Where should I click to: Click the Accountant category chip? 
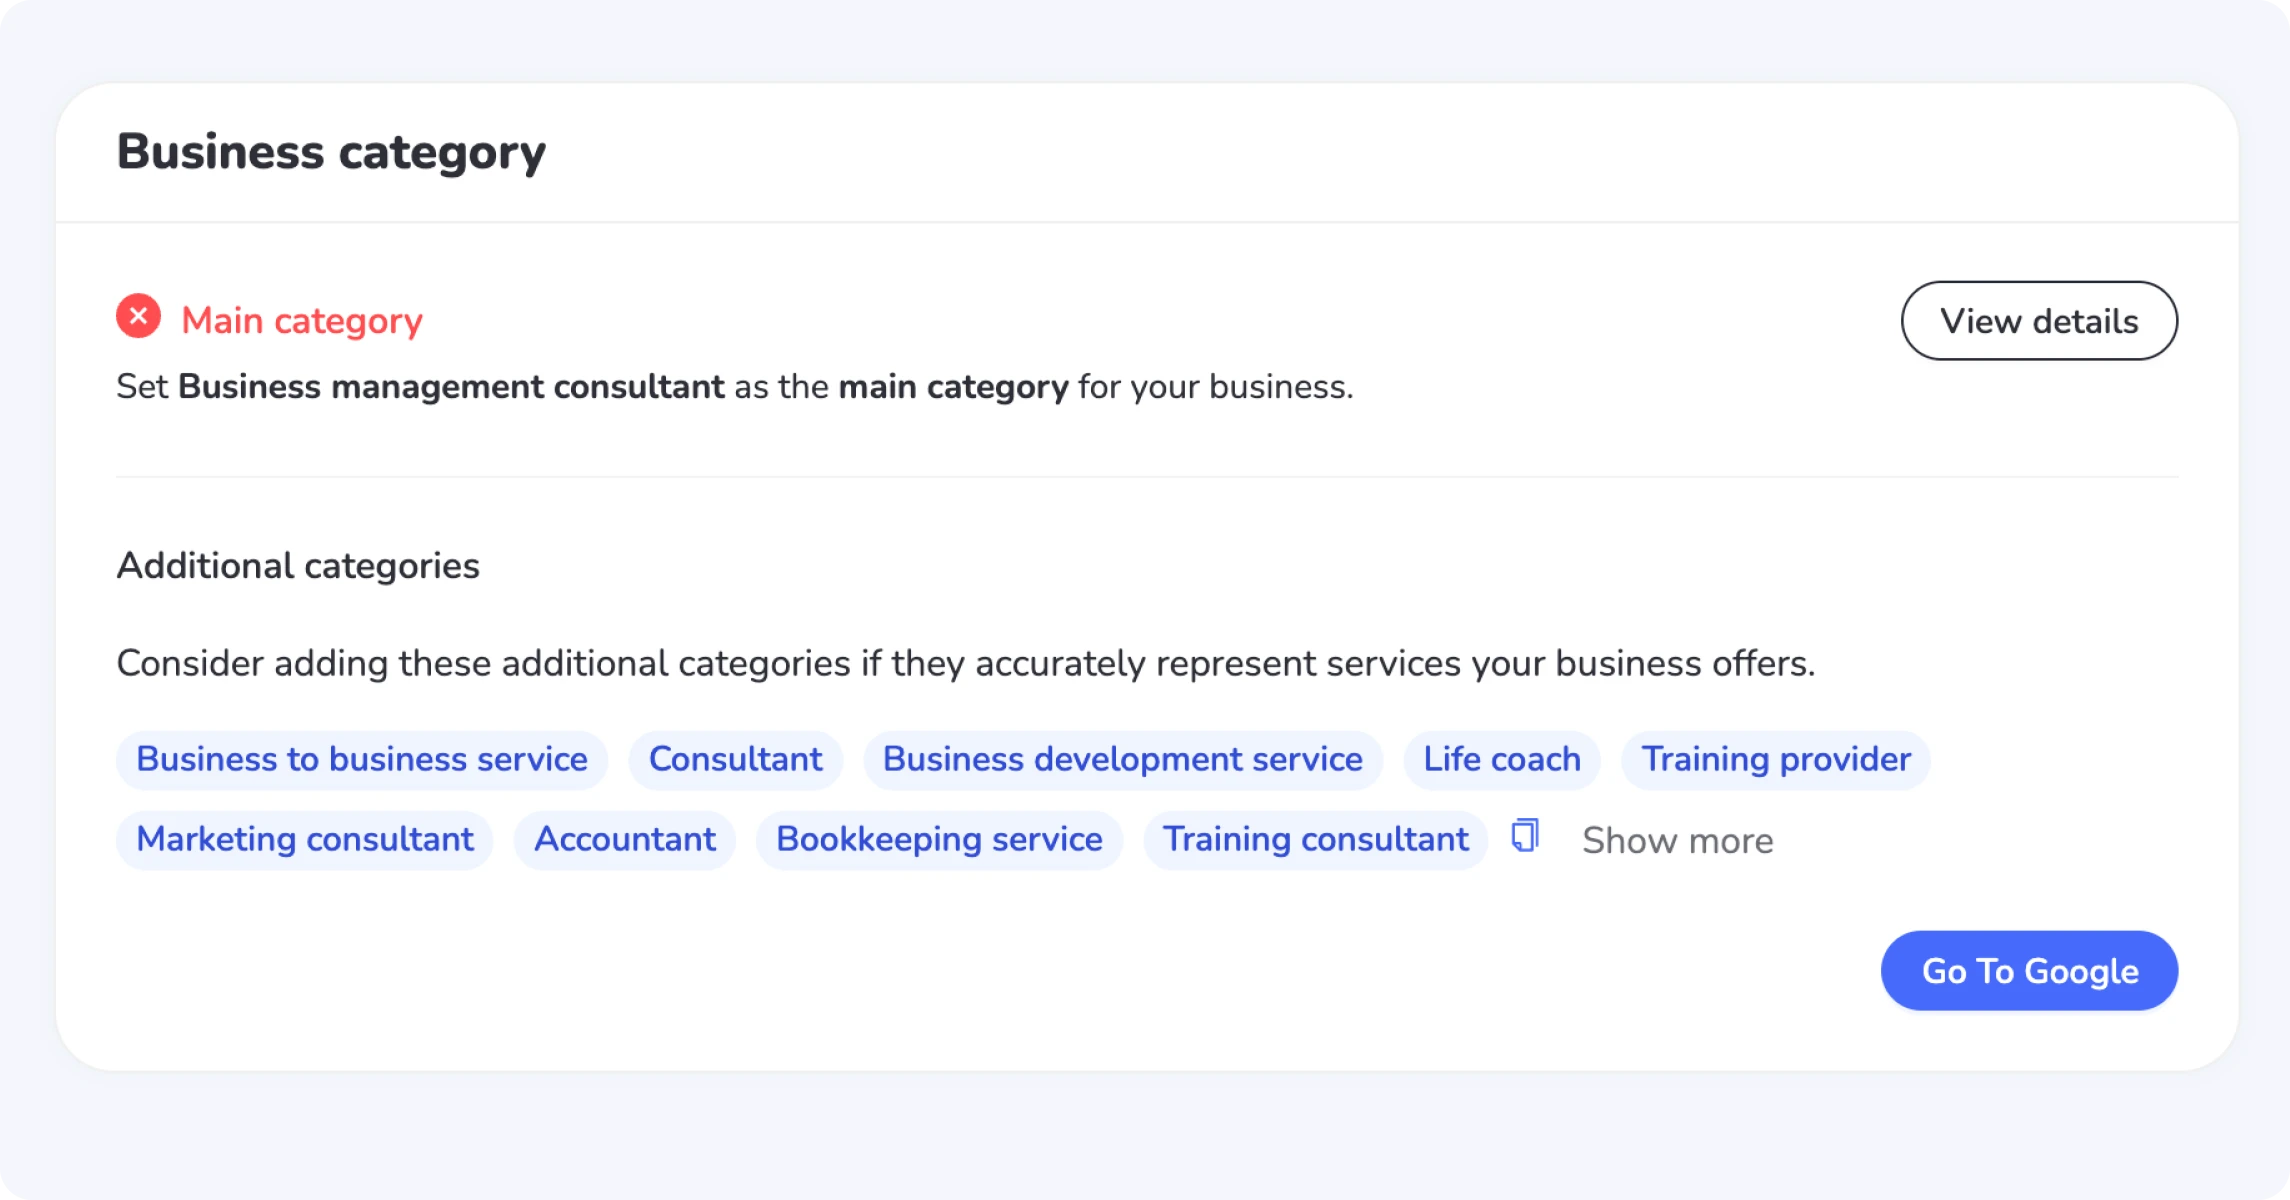click(624, 840)
